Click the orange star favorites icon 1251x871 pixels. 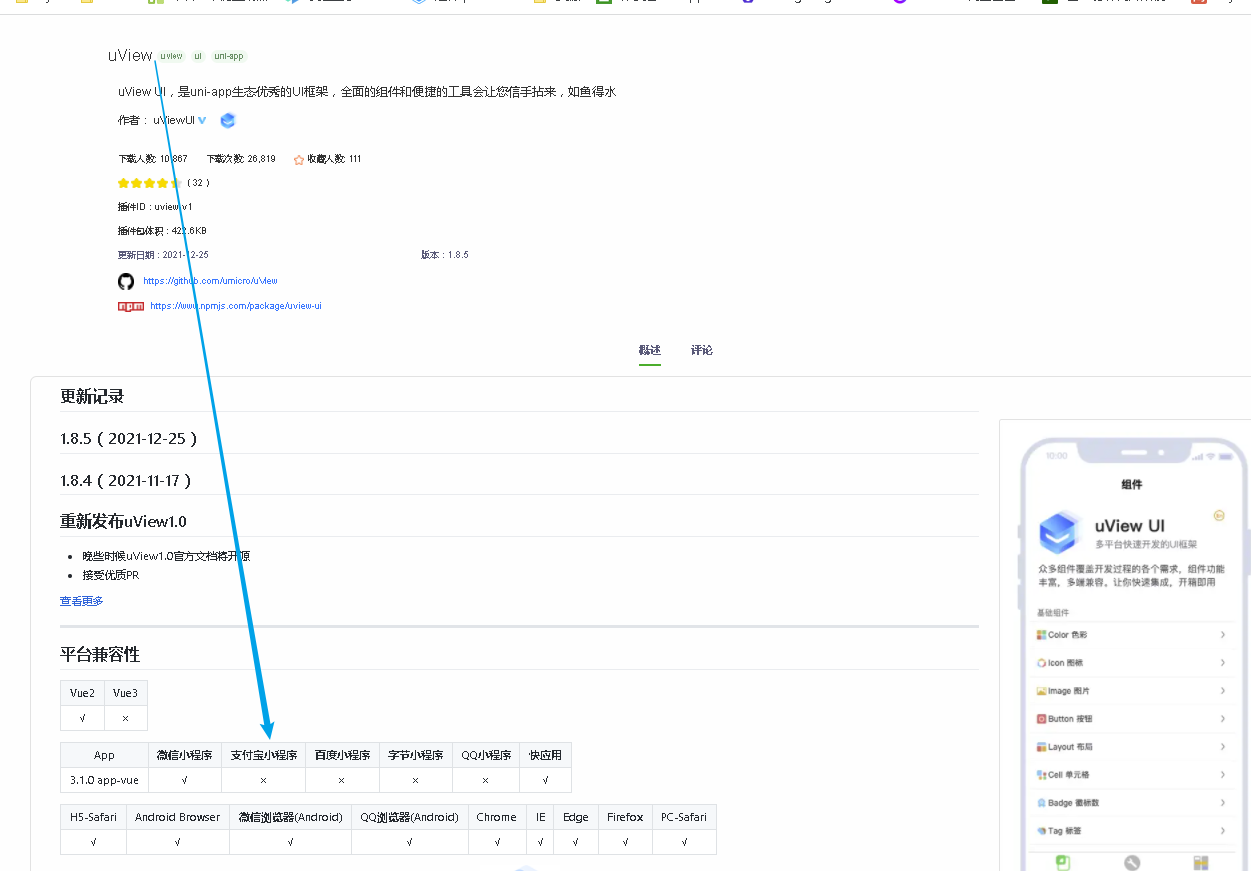299,159
